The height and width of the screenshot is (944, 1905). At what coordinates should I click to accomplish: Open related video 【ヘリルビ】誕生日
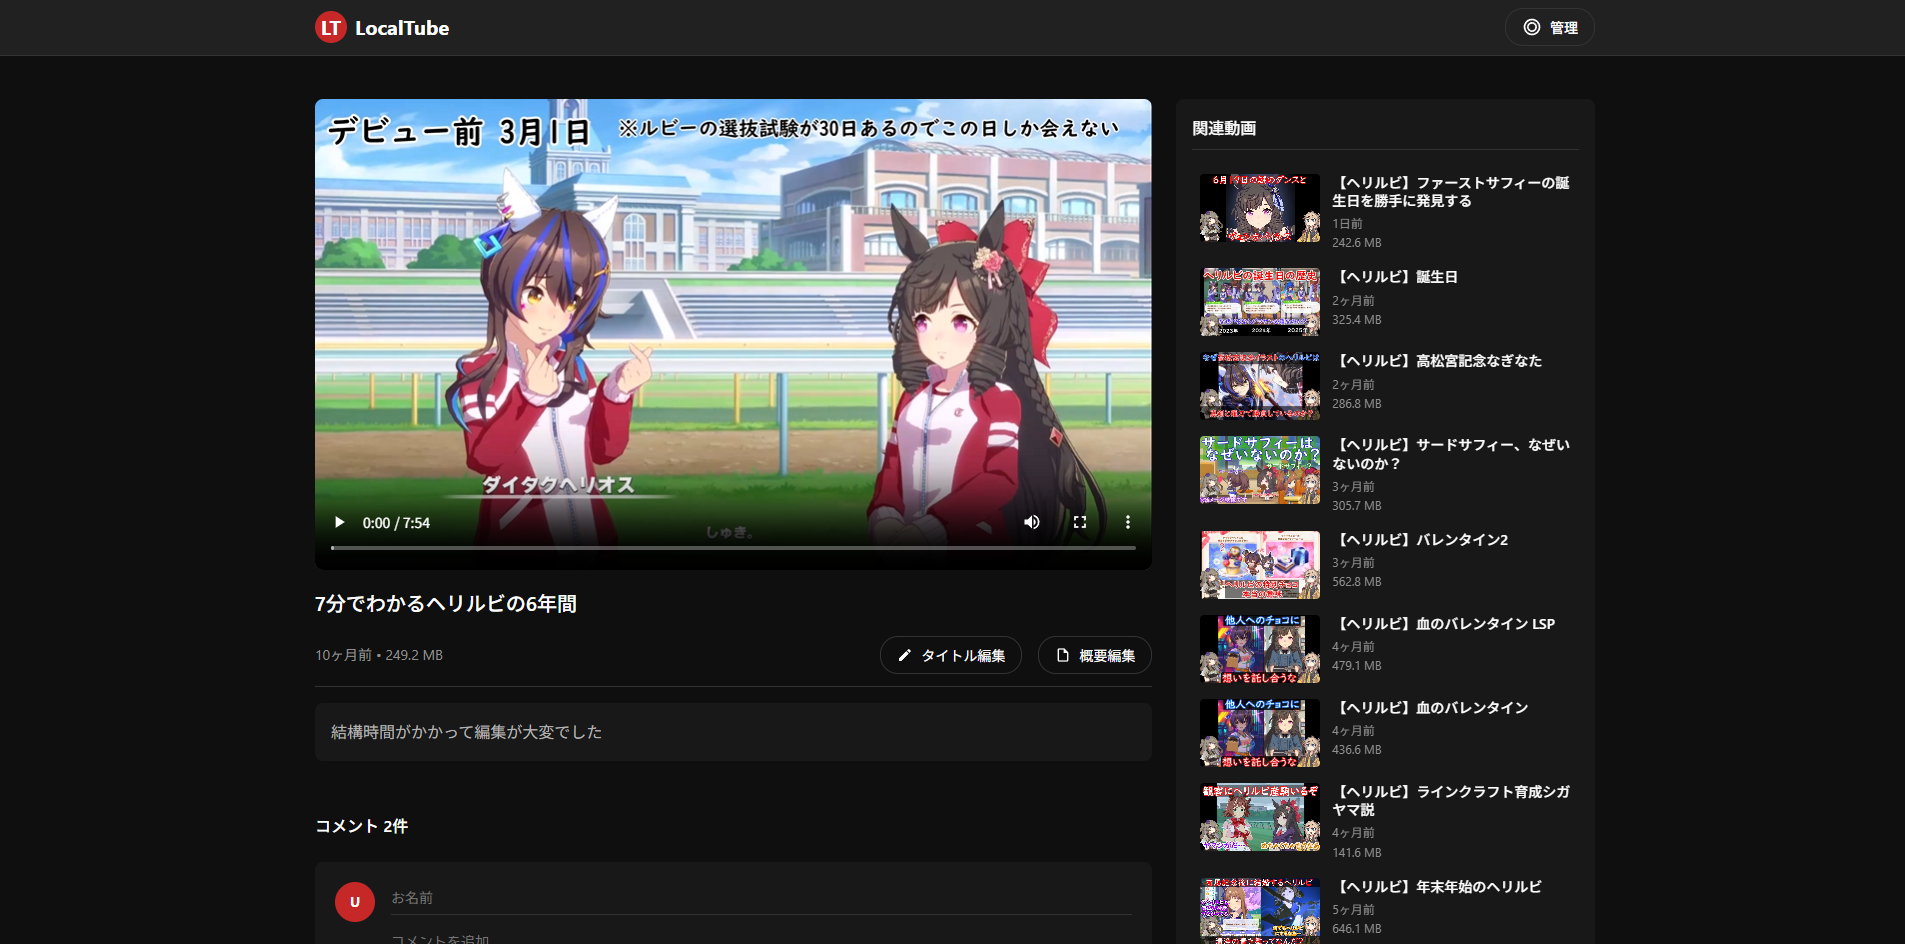[1397, 277]
